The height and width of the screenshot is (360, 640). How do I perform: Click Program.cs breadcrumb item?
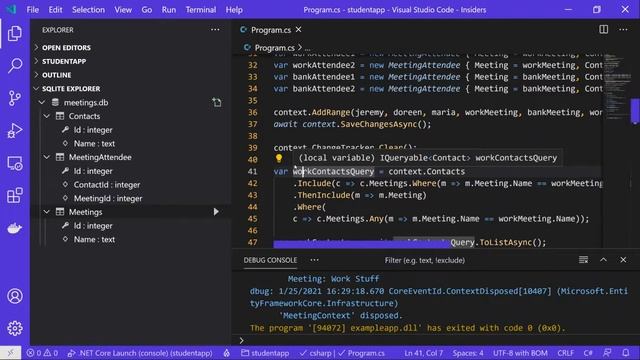(269, 48)
